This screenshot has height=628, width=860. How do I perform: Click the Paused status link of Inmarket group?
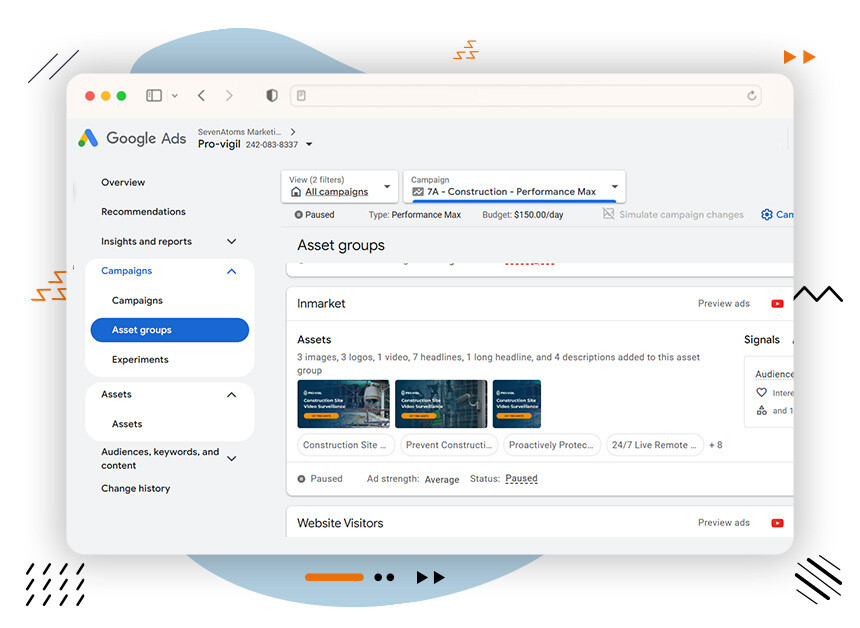click(x=521, y=479)
